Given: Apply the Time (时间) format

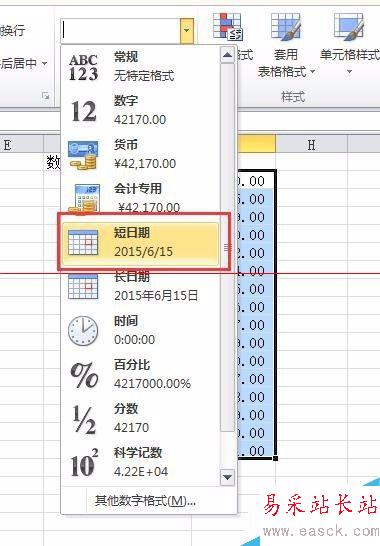Looking at the screenshot, I should click(141, 330).
